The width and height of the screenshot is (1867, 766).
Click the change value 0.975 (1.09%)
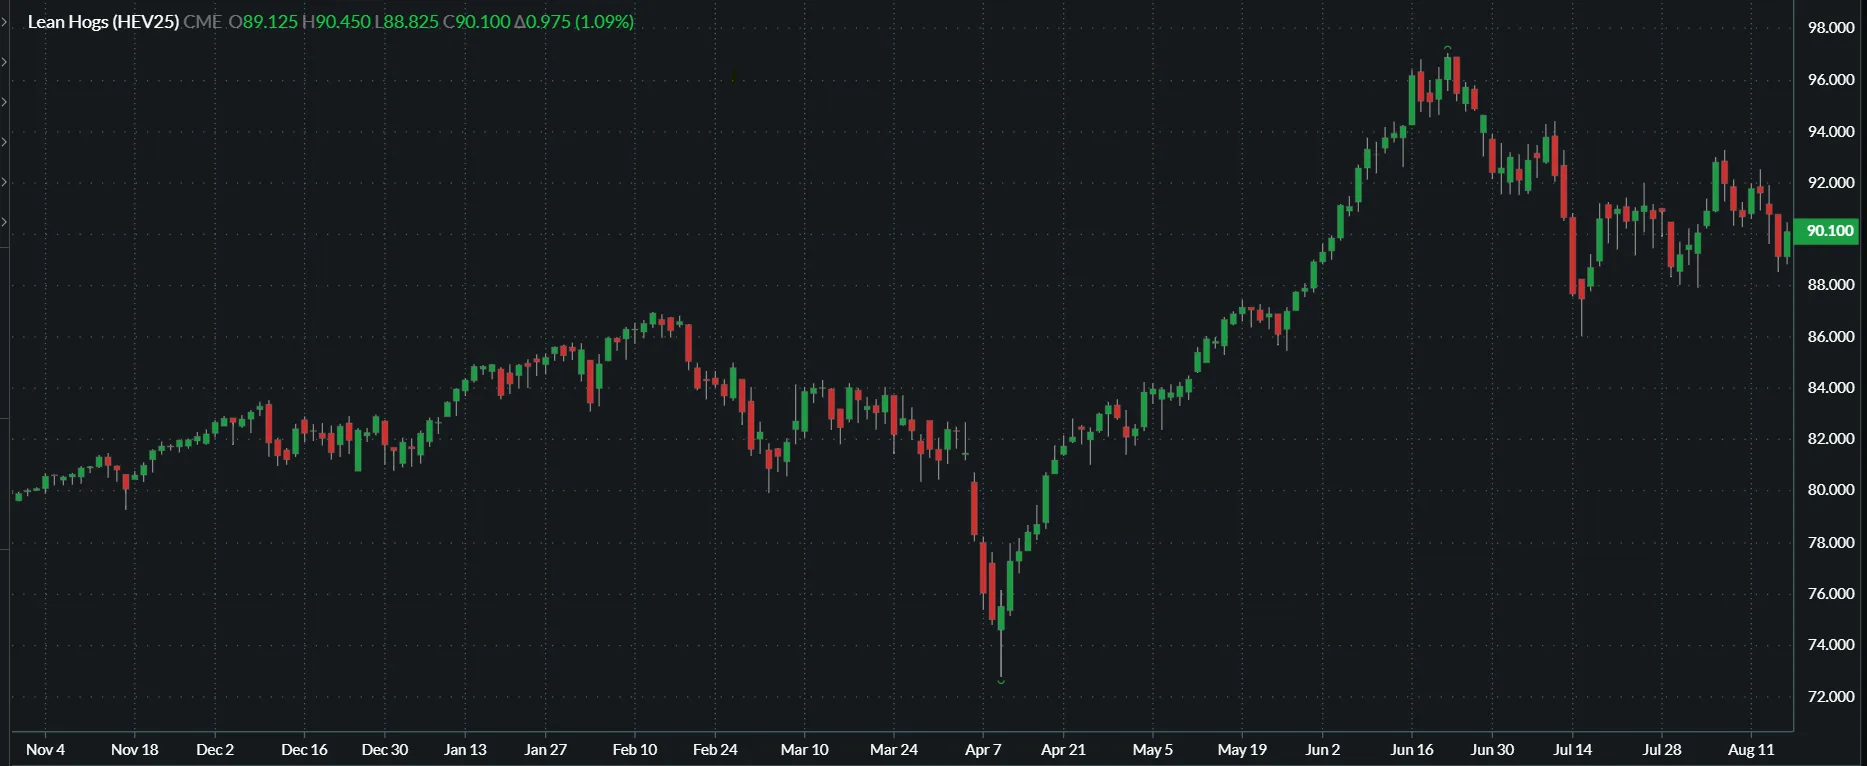pyautogui.click(x=574, y=22)
